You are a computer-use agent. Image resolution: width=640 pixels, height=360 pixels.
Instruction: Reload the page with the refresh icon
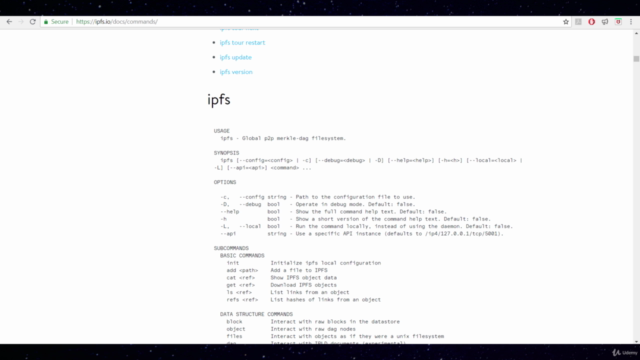[x=33, y=22]
